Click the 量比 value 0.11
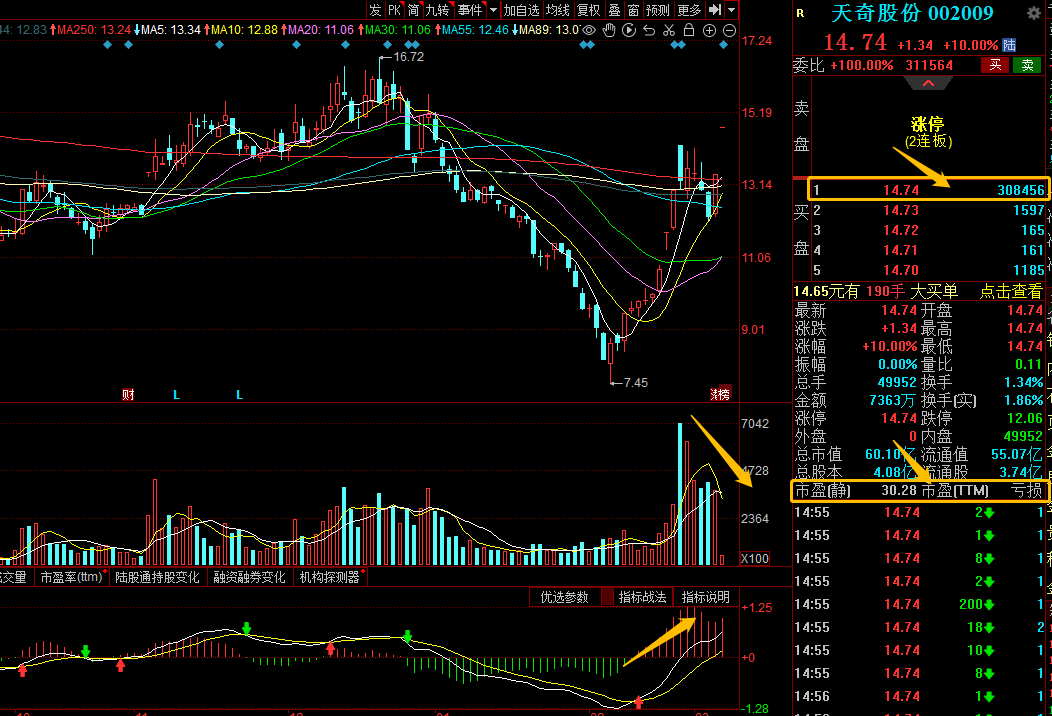1052x716 pixels. [1029, 364]
